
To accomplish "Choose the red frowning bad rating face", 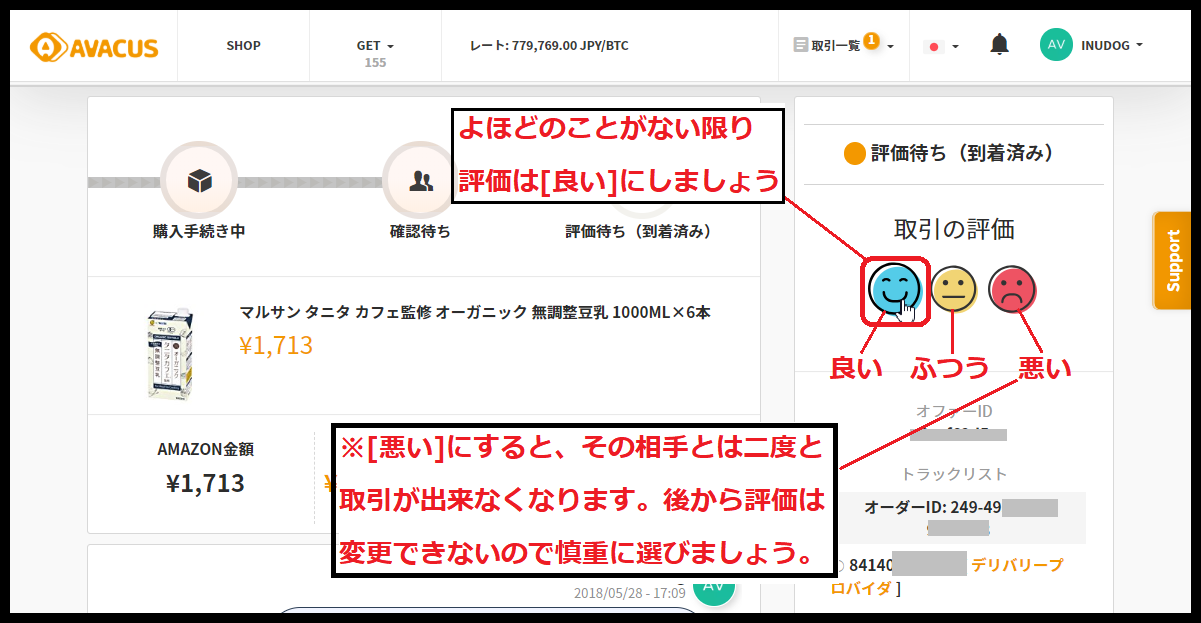I will point(1012,290).
